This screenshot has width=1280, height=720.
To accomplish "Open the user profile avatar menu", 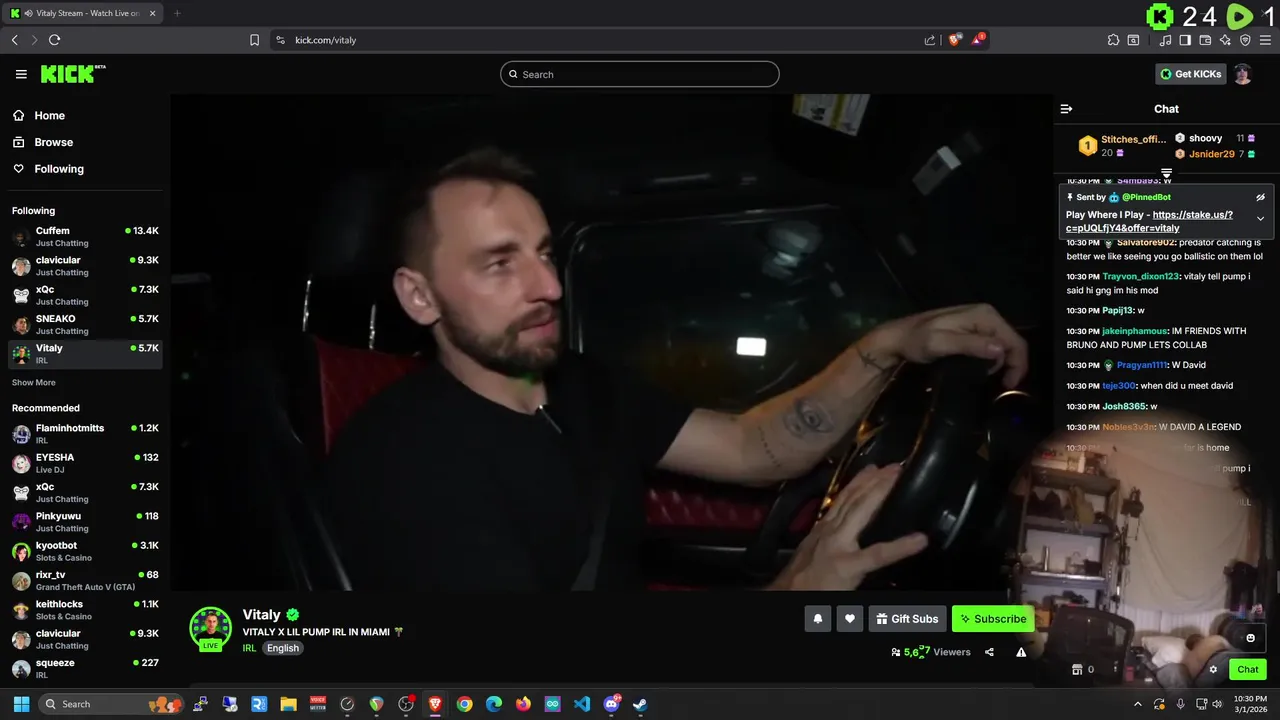I will click(1243, 74).
